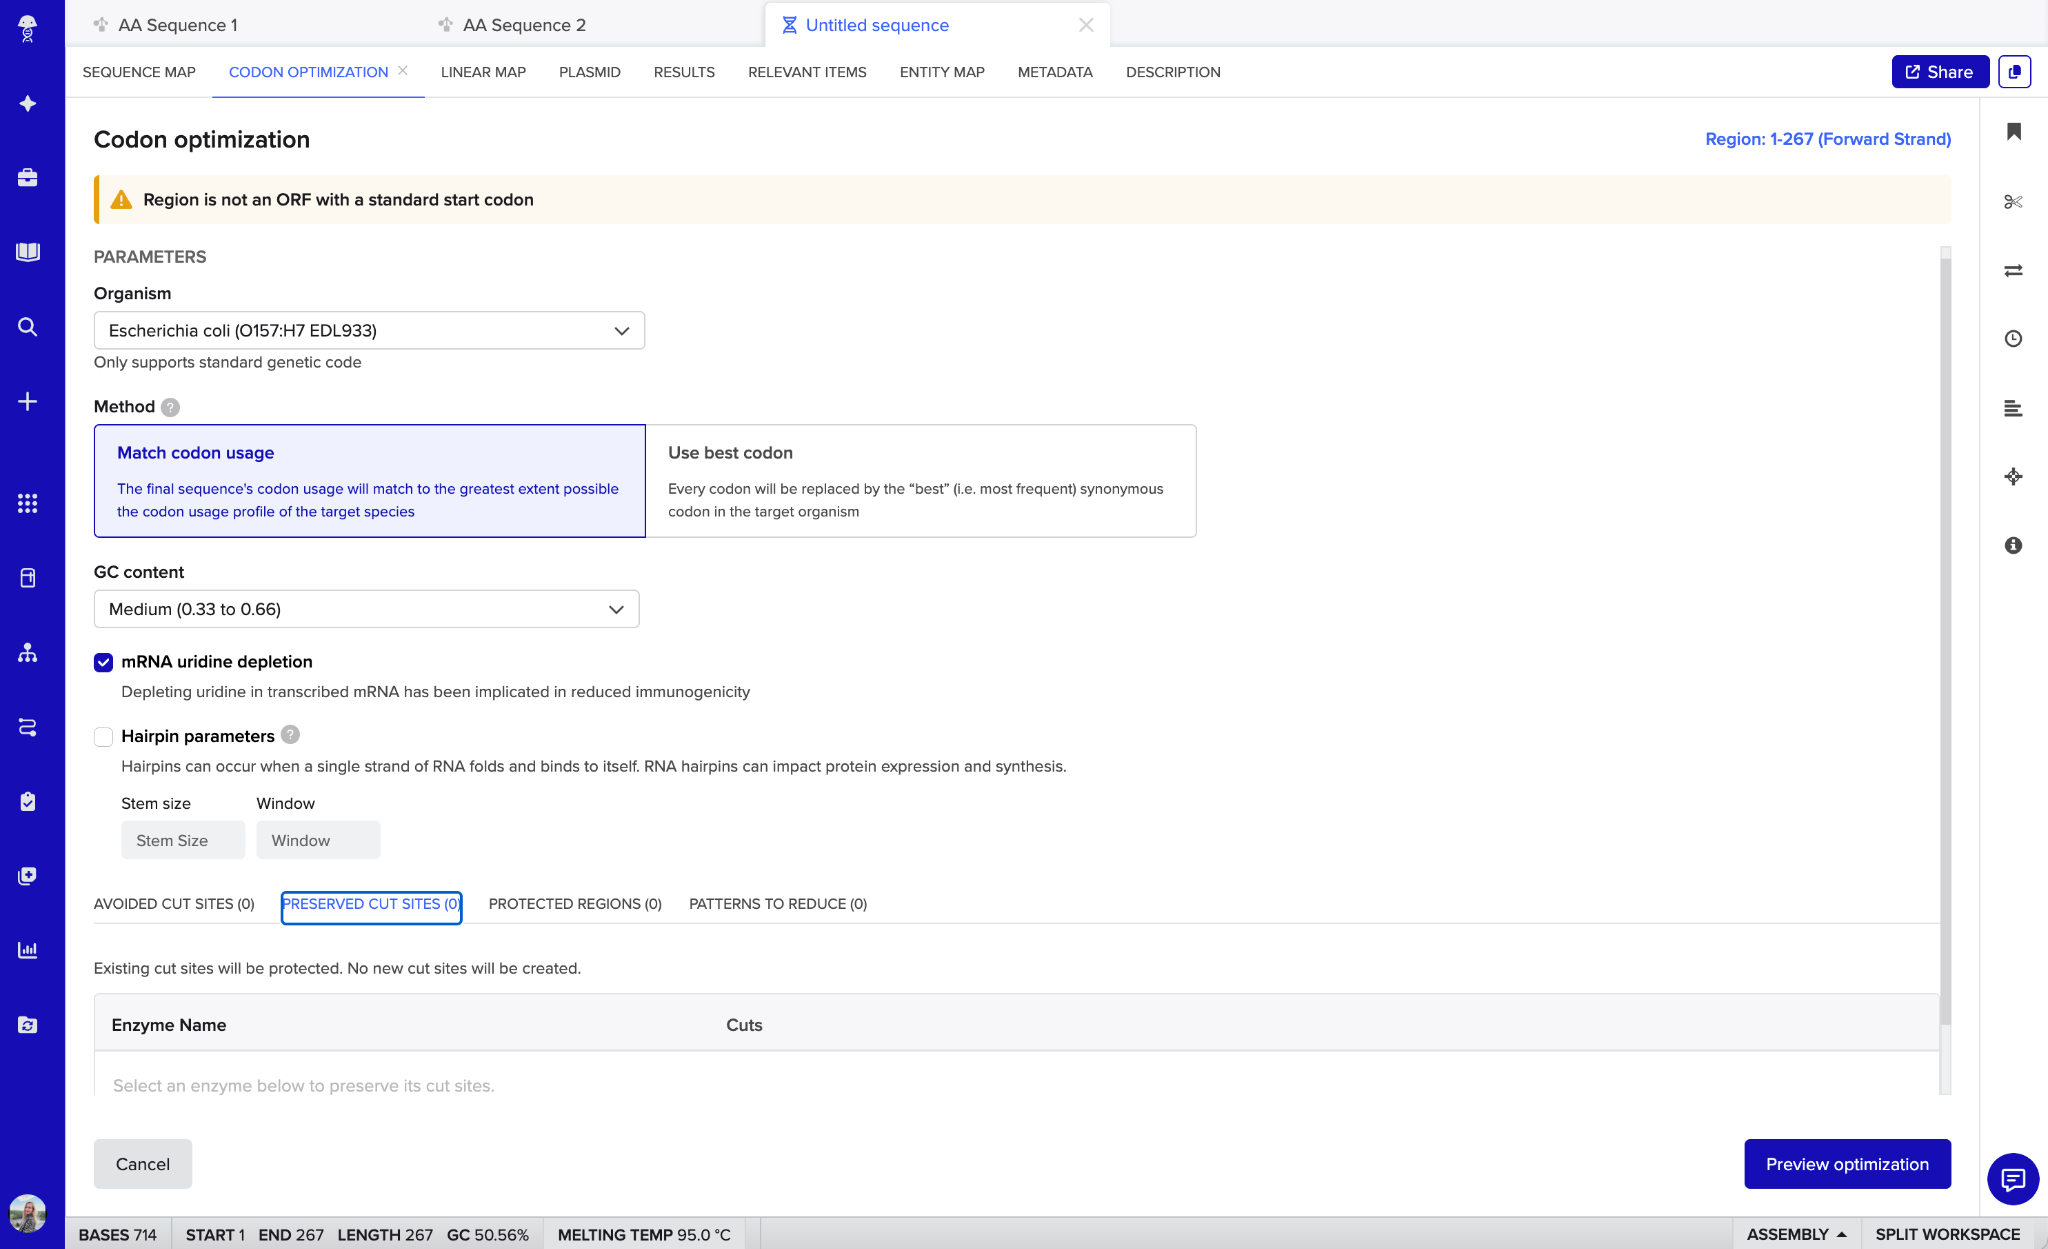Click the copy icon next to Share
Image resolution: width=2048 pixels, height=1249 pixels.
pos(2014,72)
